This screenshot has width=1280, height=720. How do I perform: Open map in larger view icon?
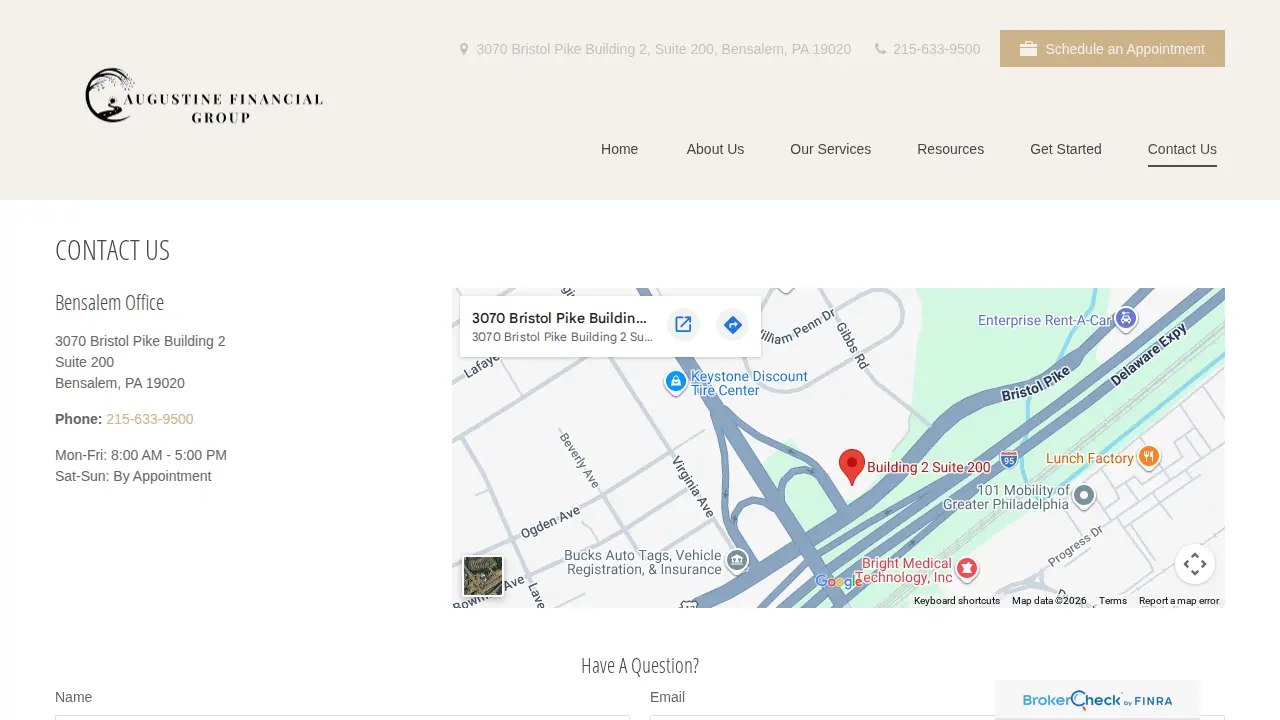(x=683, y=324)
